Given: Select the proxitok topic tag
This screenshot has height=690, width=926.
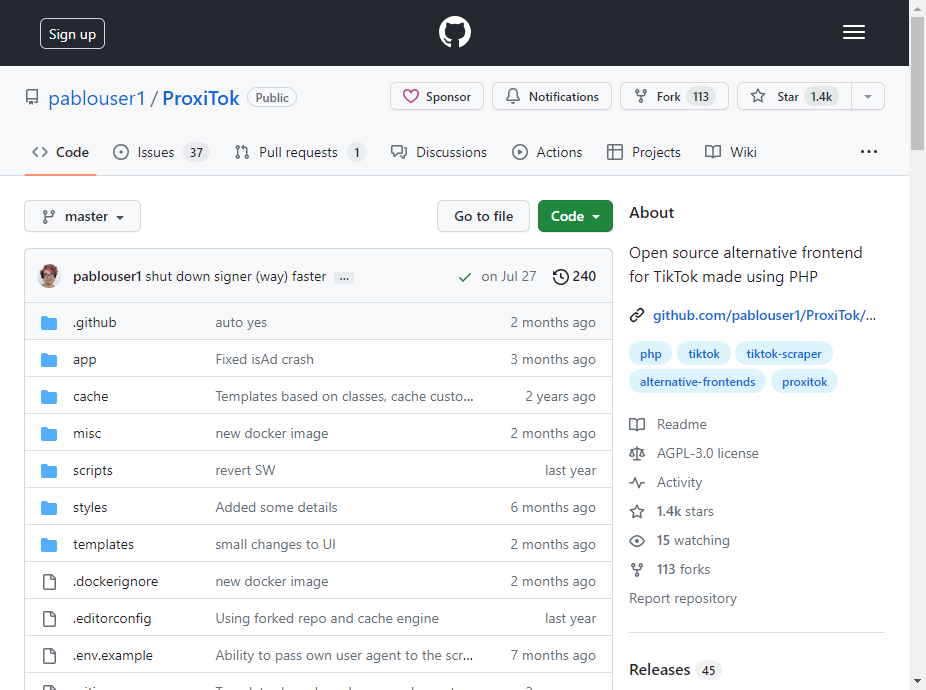Looking at the screenshot, I should click(x=804, y=382).
